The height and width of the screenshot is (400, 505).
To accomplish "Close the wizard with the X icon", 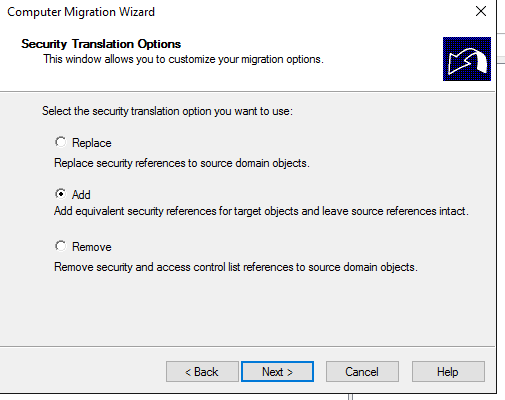I will [x=481, y=11].
